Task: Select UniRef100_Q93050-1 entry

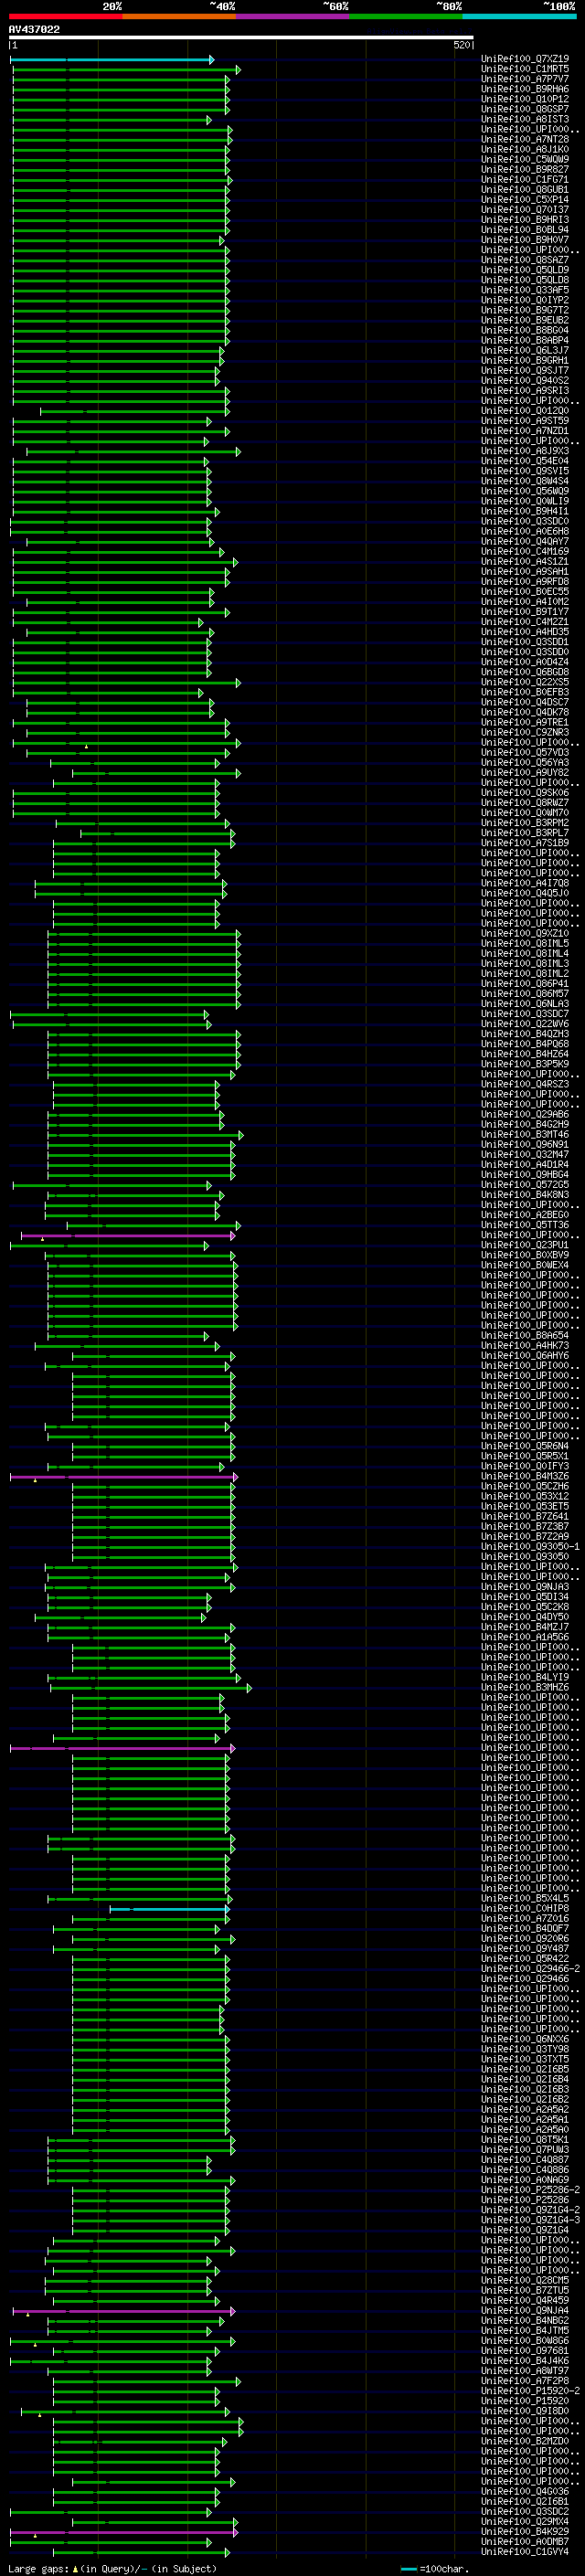Action: coord(530,1547)
